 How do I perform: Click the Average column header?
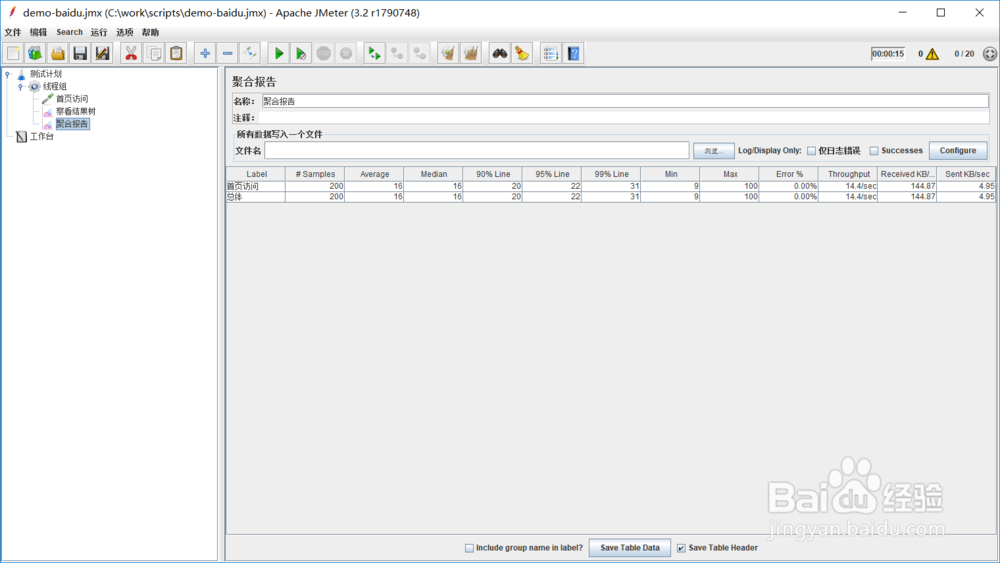click(x=374, y=174)
